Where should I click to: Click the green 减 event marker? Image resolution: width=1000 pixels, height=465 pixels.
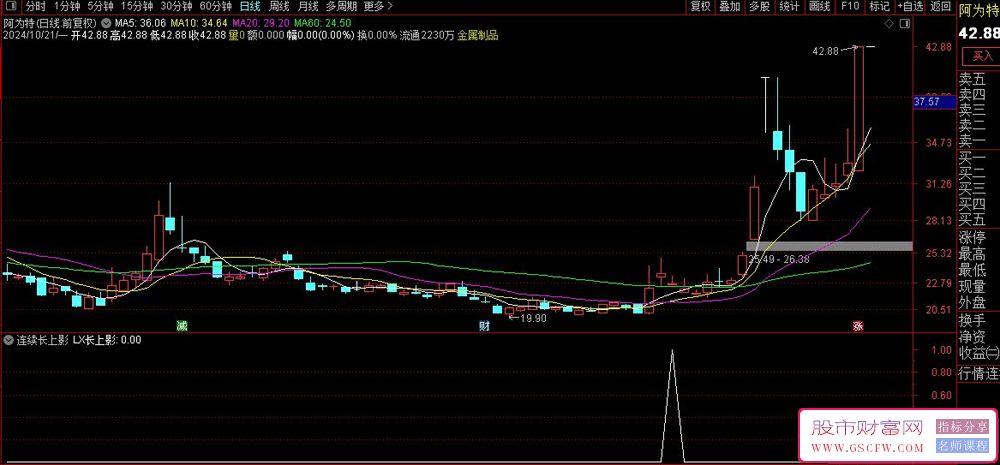[182, 326]
